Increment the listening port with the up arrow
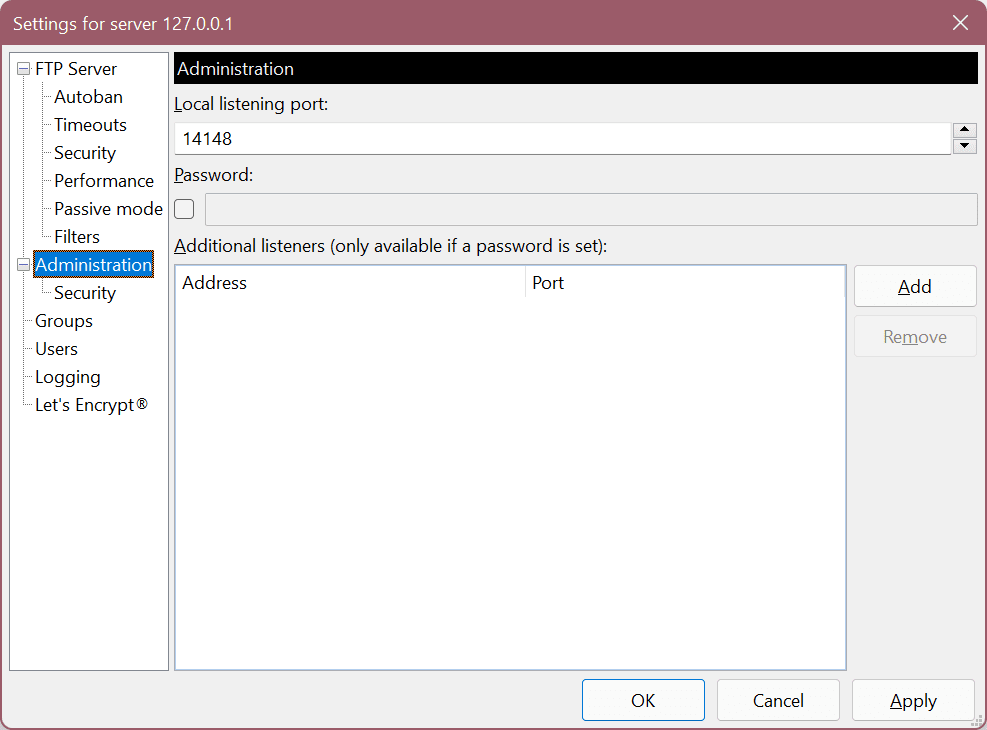Image resolution: width=987 pixels, height=730 pixels. pos(964,129)
